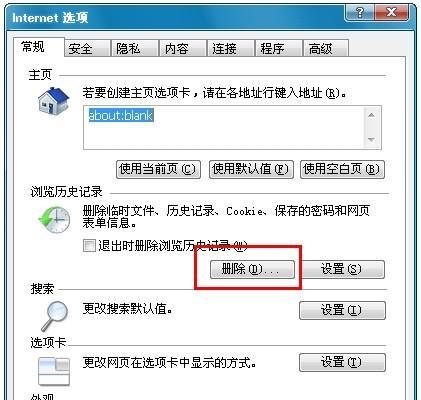Enable 退出时删除浏览历史记录 checkbox
Image resolution: width=421 pixels, height=400 pixels.
click(89, 246)
